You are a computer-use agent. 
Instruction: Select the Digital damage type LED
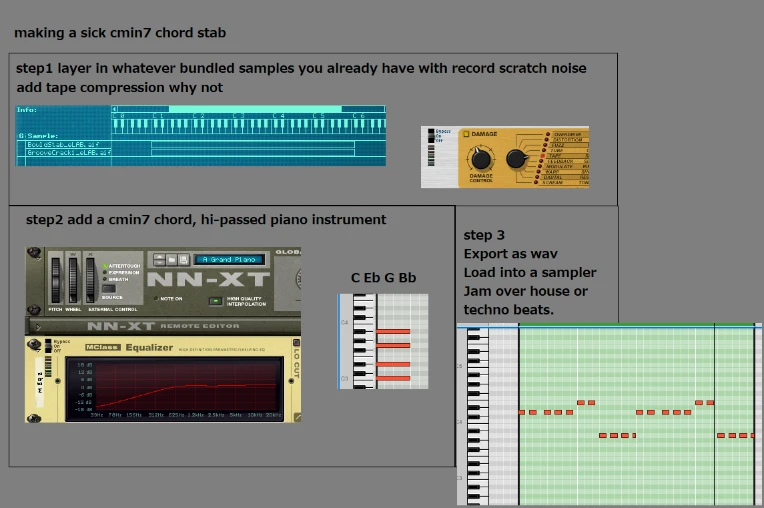pyautogui.click(x=538, y=177)
